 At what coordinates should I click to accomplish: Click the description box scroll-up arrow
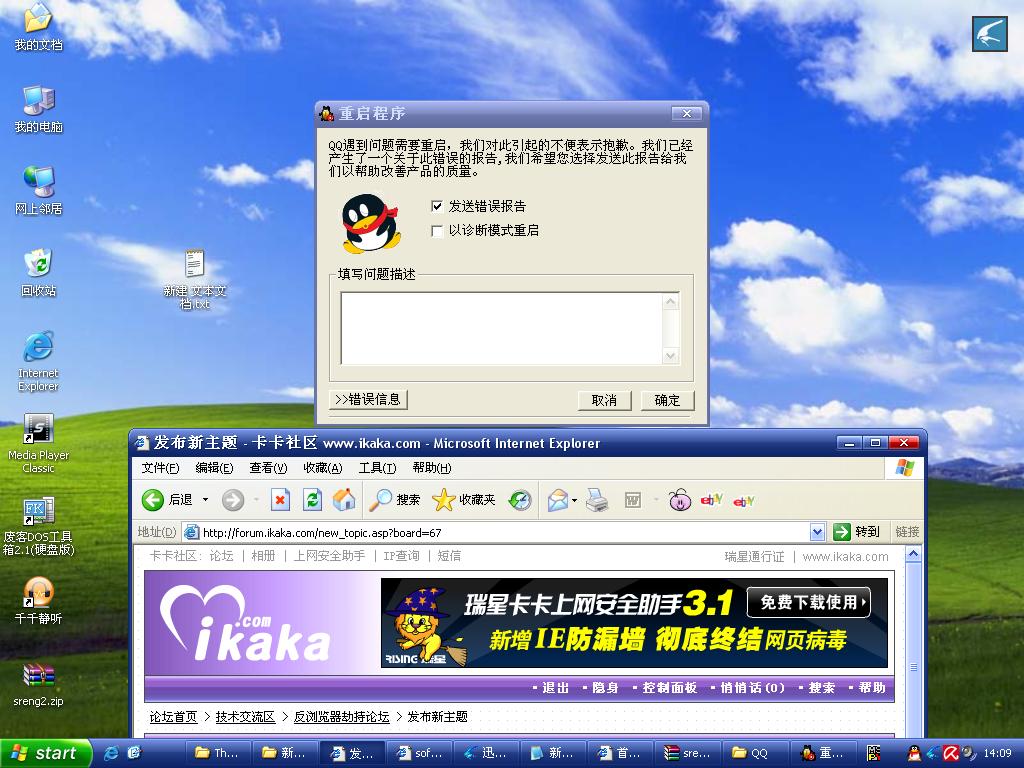tap(671, 301)
